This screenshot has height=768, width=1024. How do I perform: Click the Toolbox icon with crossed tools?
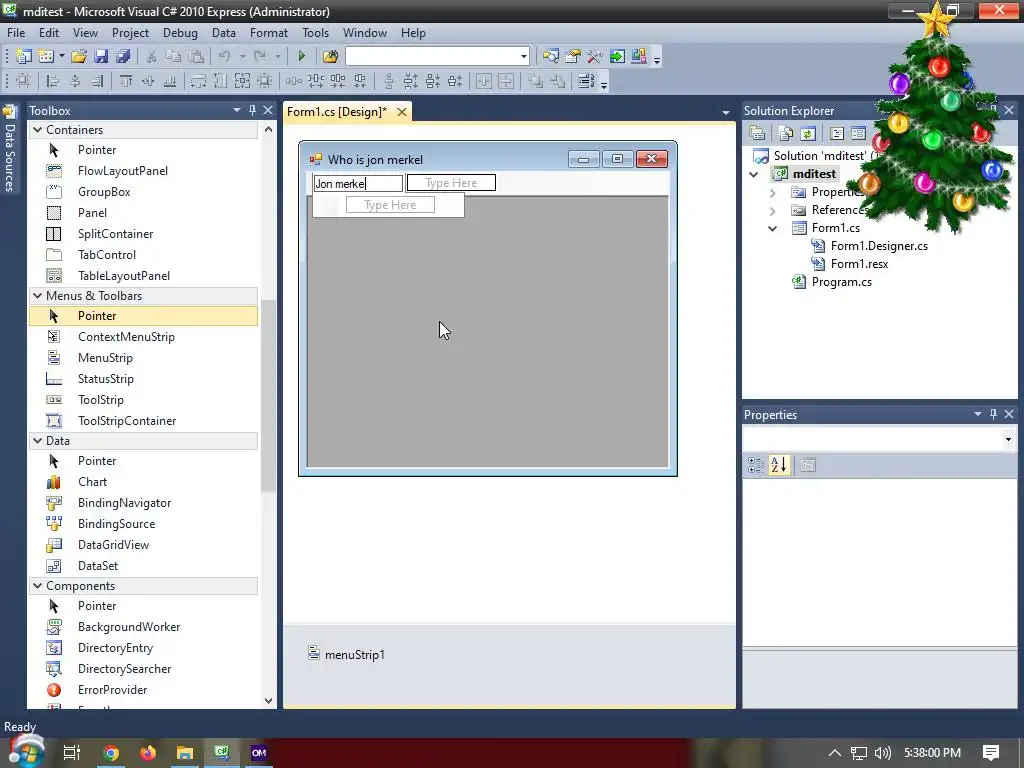point(595,56)
